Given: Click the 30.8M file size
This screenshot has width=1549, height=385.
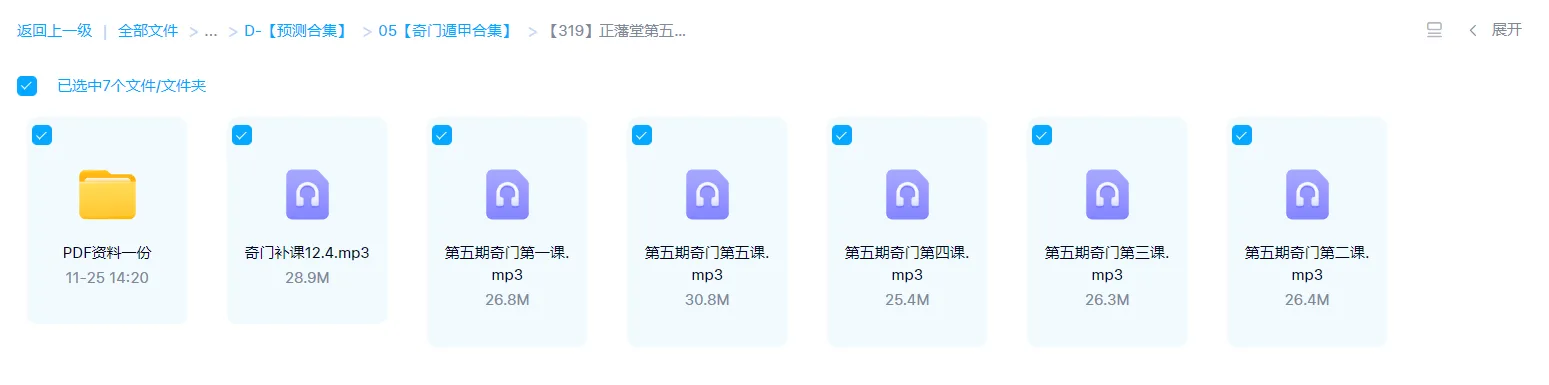Looking at the screenshot, I should point(707,300).
